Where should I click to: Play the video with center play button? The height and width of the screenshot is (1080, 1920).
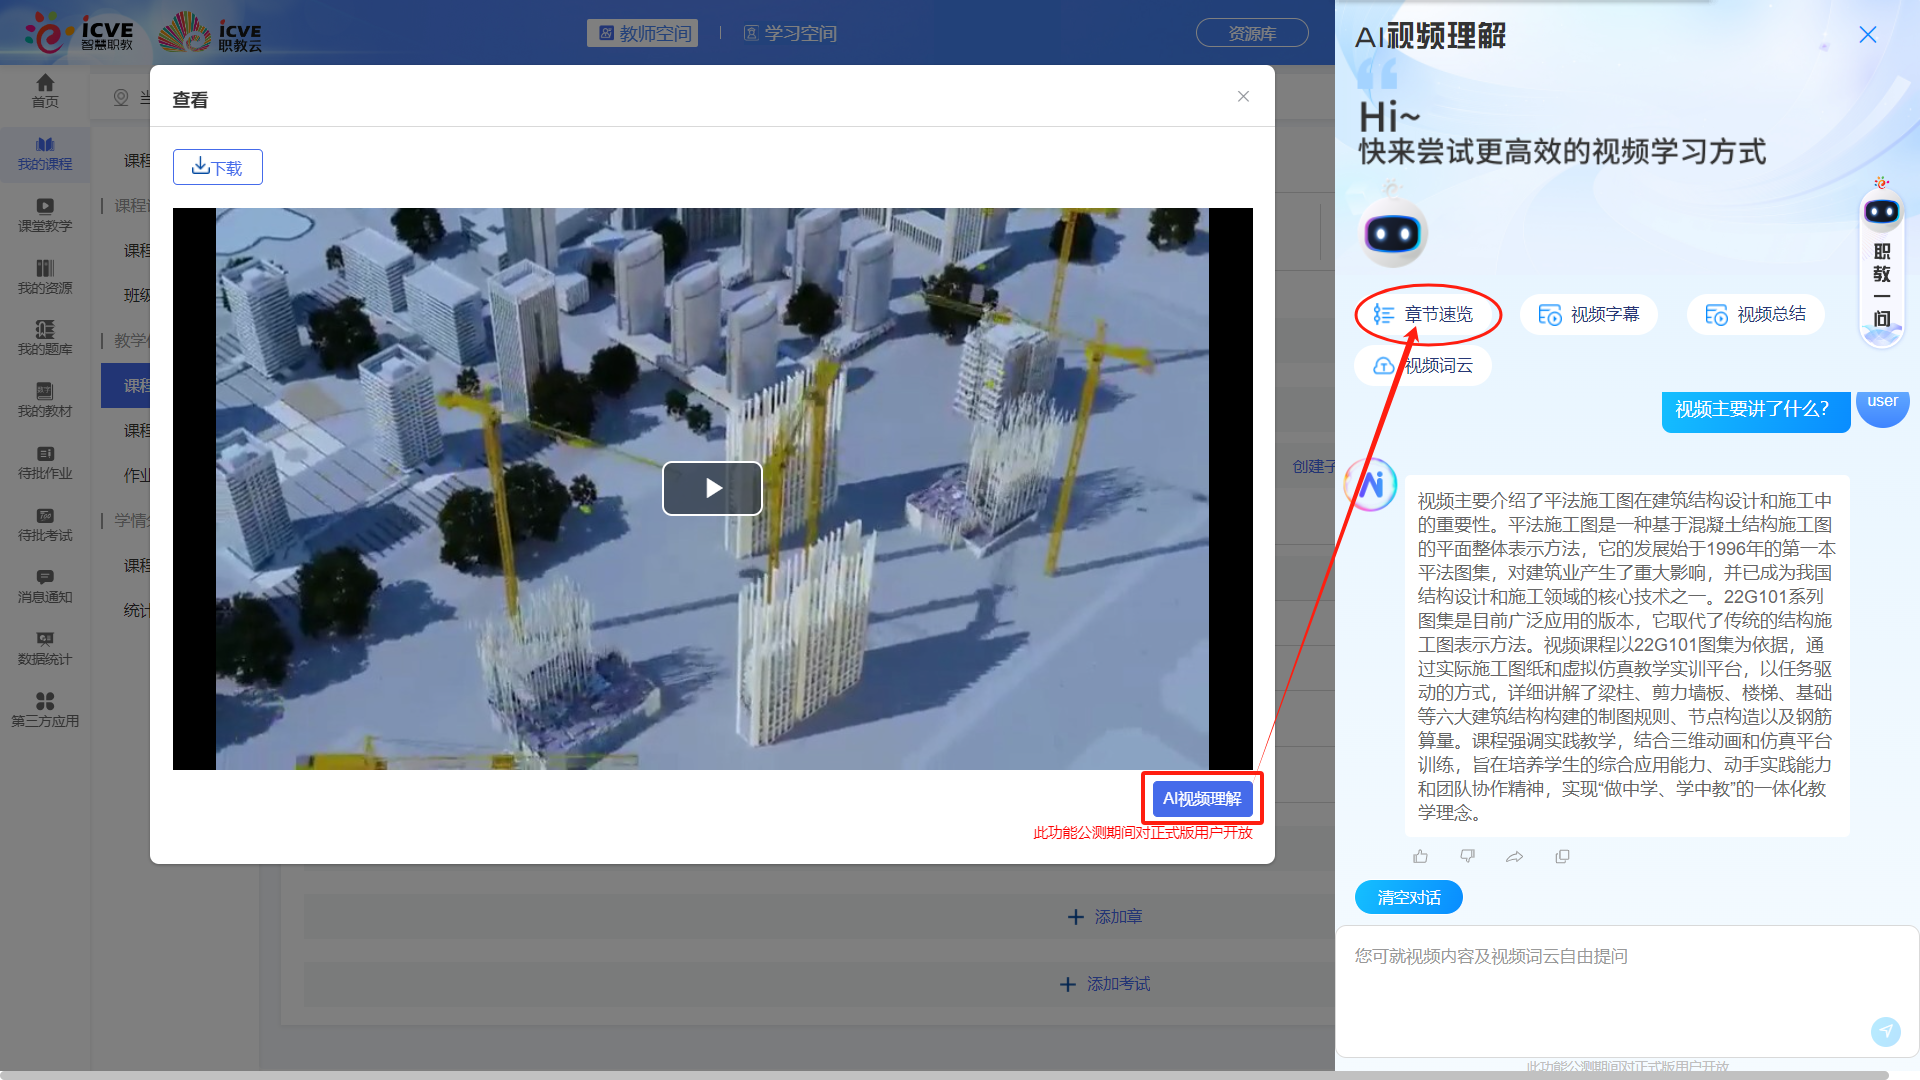(712, 488)
